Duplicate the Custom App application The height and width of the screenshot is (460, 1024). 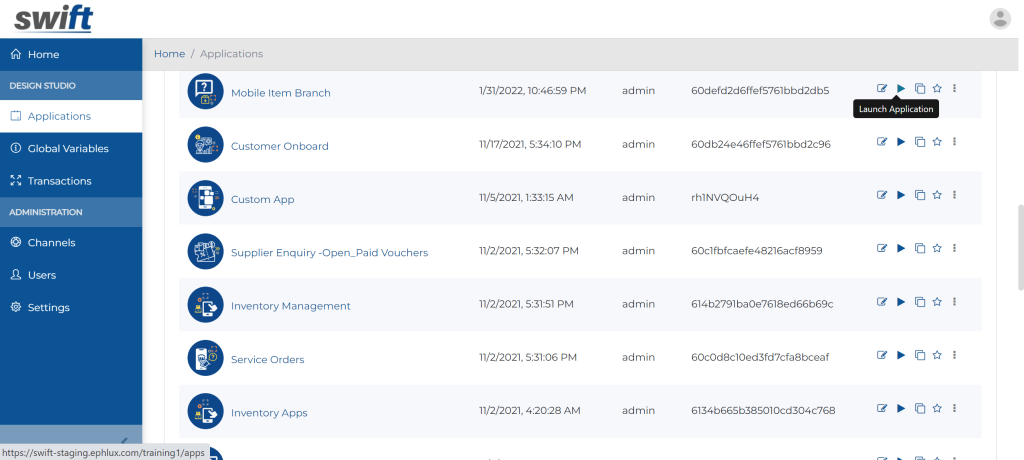[920, 195]
